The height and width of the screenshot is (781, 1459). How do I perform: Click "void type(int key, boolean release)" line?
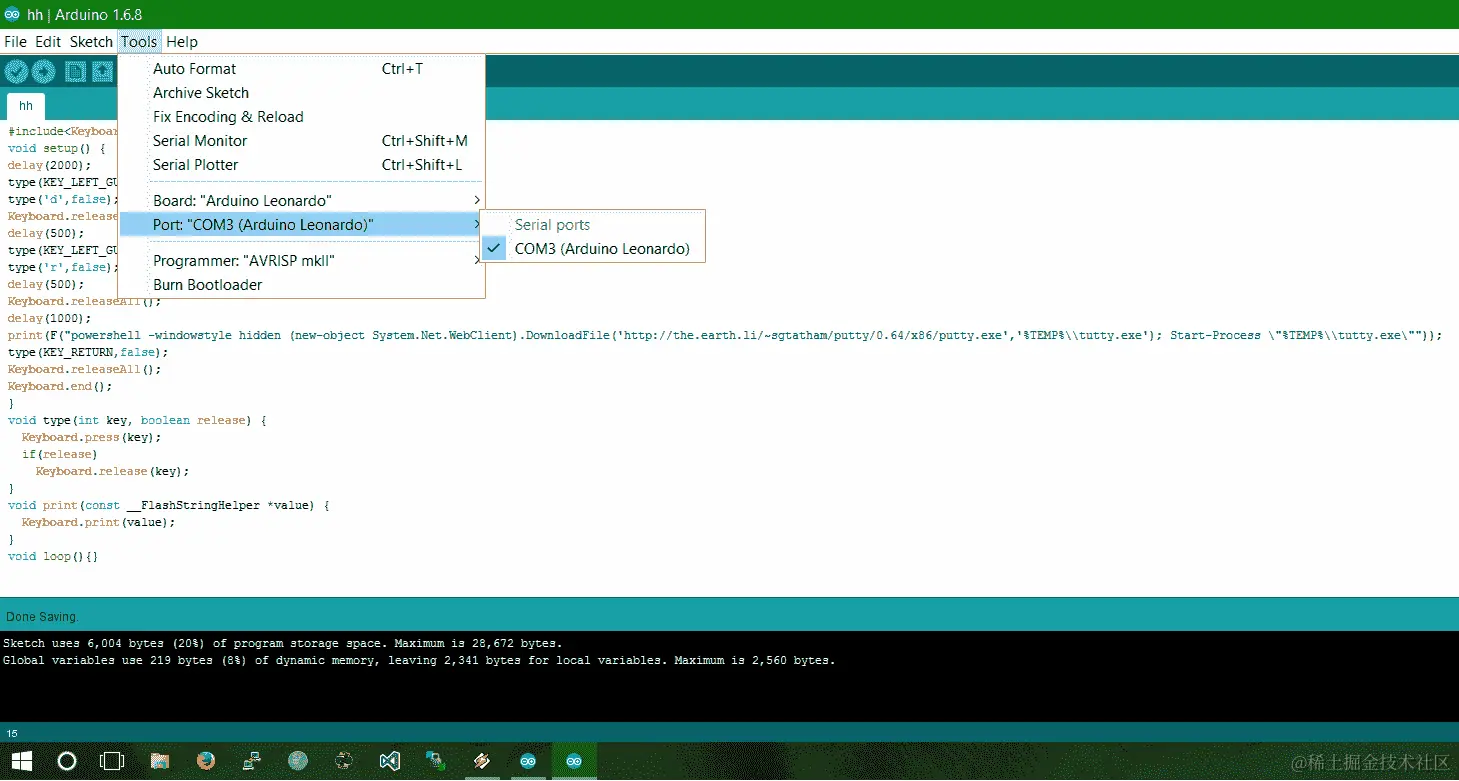(137, 420)
